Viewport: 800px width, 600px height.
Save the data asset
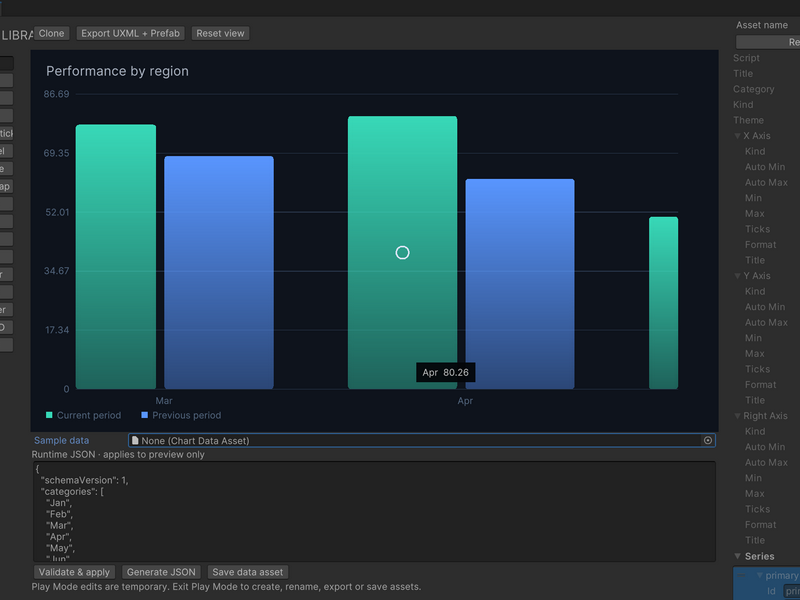pyautogui.click(x=247, y=572)
